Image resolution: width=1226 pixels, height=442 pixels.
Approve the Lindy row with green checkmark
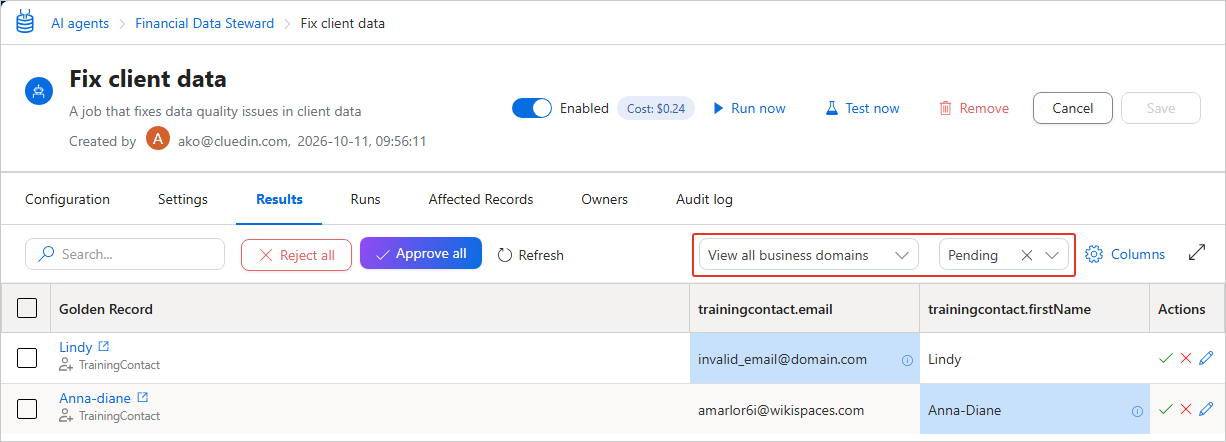[x=1165, y=358]
